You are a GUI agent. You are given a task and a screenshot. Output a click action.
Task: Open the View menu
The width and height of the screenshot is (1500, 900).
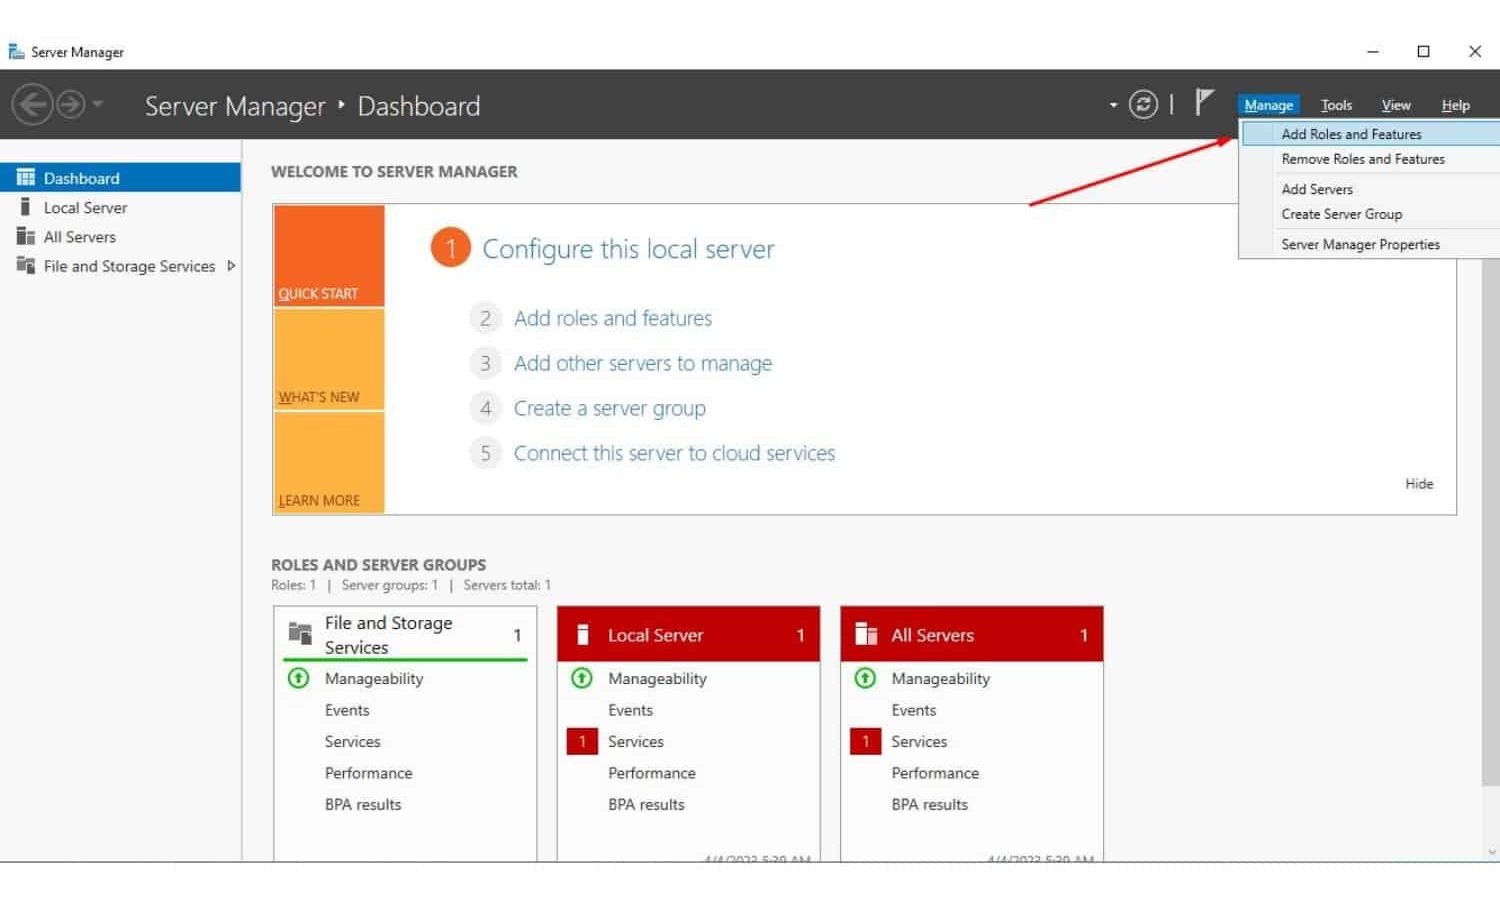[x=1396, y=105]
